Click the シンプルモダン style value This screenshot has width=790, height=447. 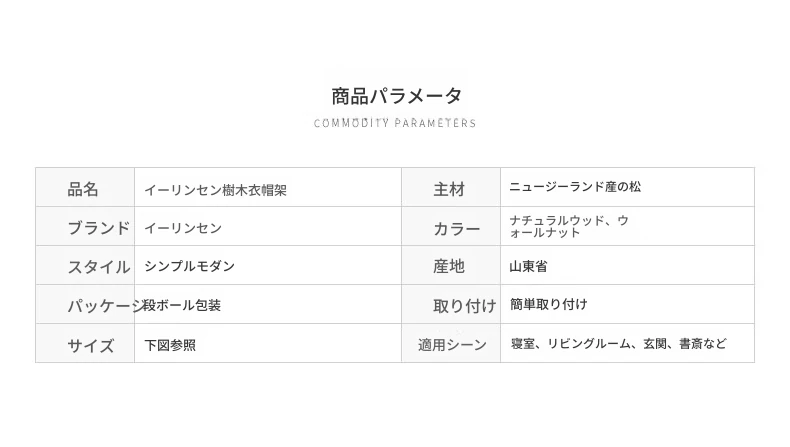(x=189, y=266)
